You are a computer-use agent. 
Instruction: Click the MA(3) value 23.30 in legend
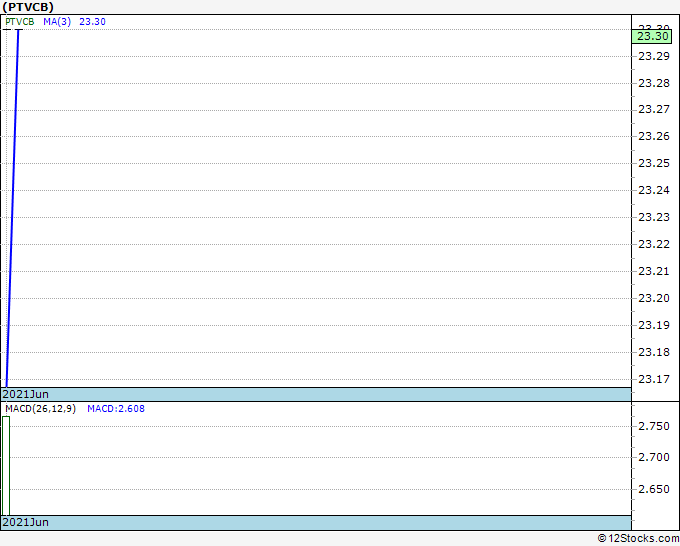[92, 22]
